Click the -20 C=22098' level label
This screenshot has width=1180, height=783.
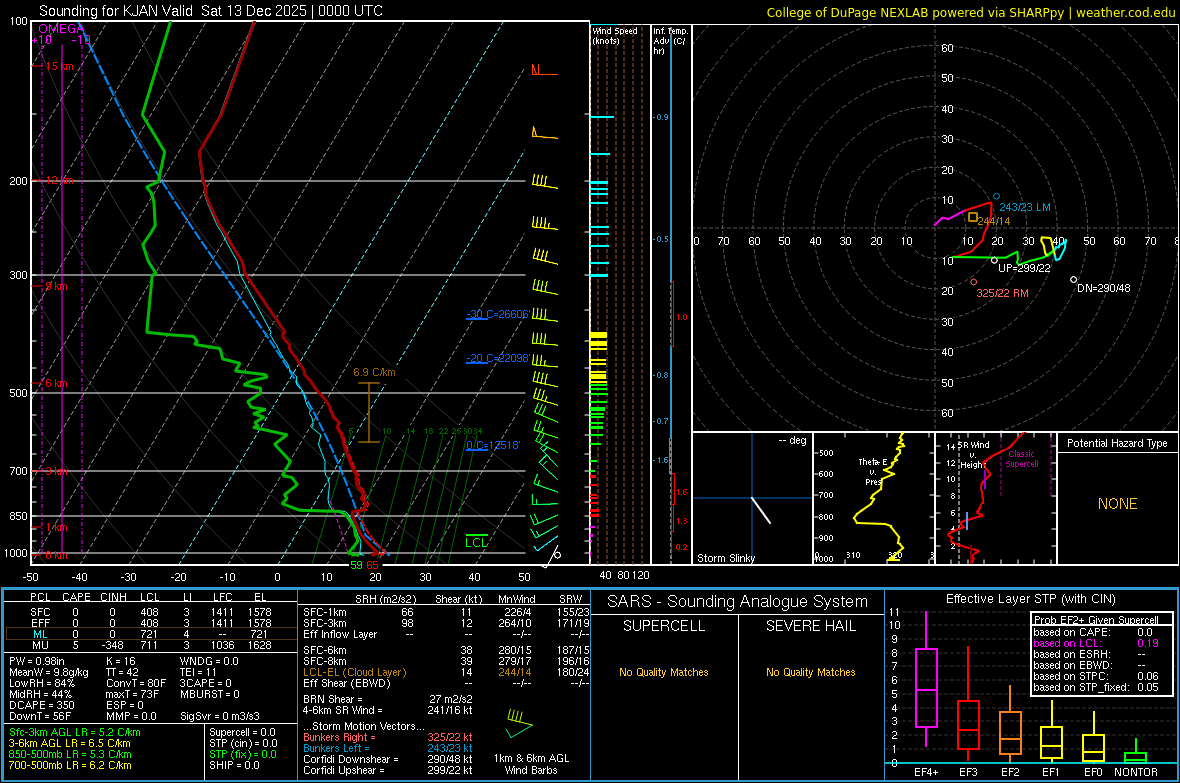(497, 358)
